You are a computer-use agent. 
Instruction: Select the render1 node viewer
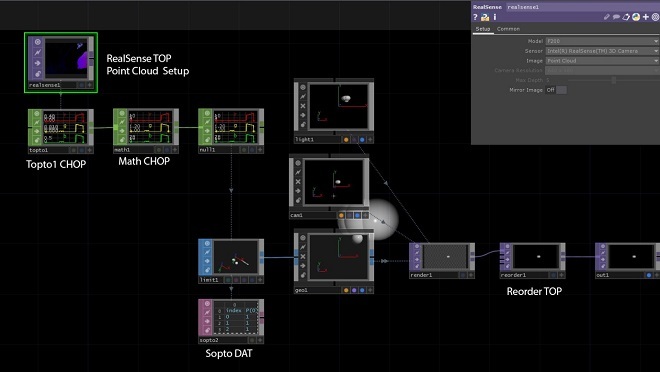click(x=446, y=257)
